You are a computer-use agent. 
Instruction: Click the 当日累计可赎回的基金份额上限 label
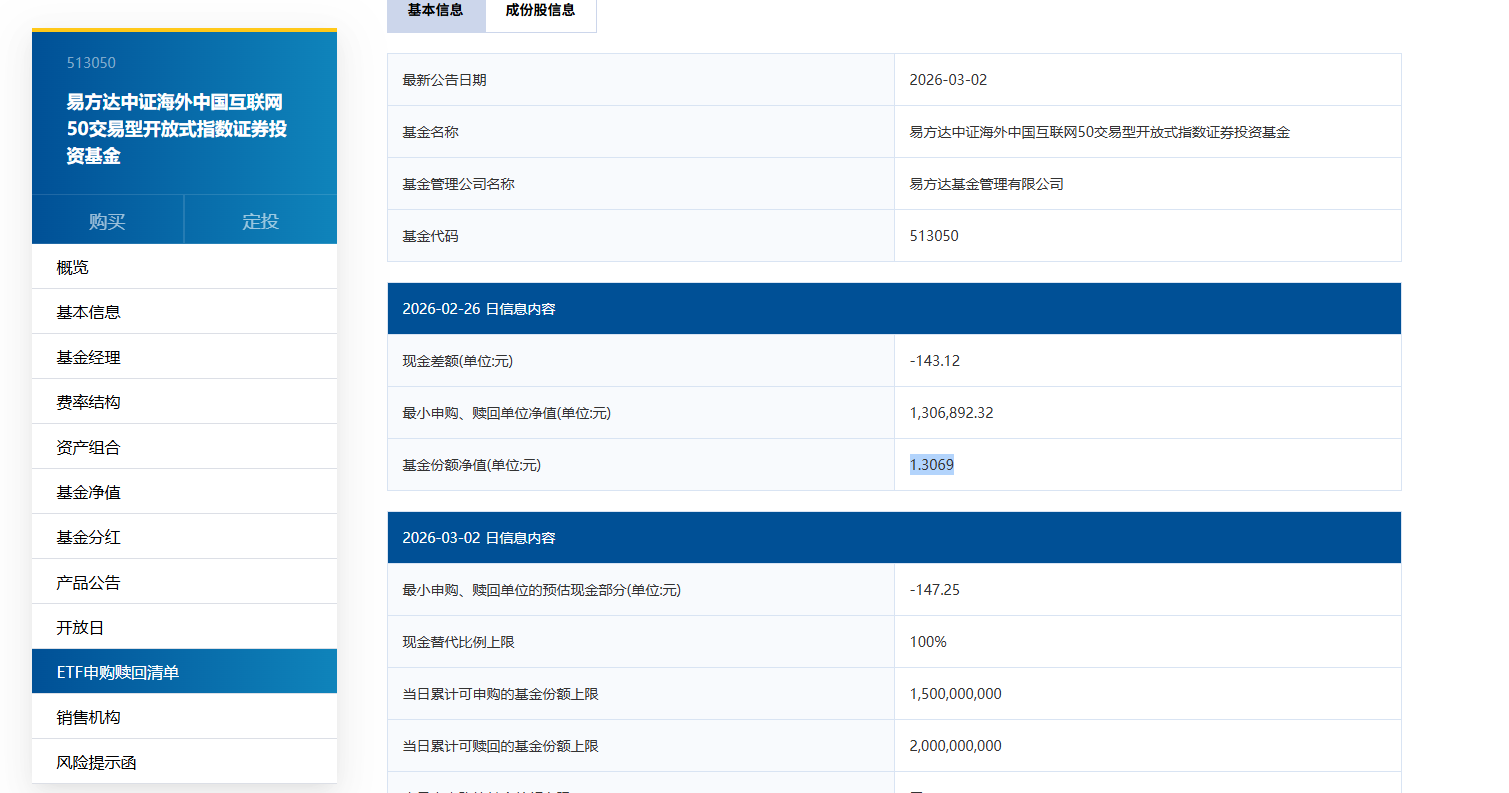click(500, 746)
